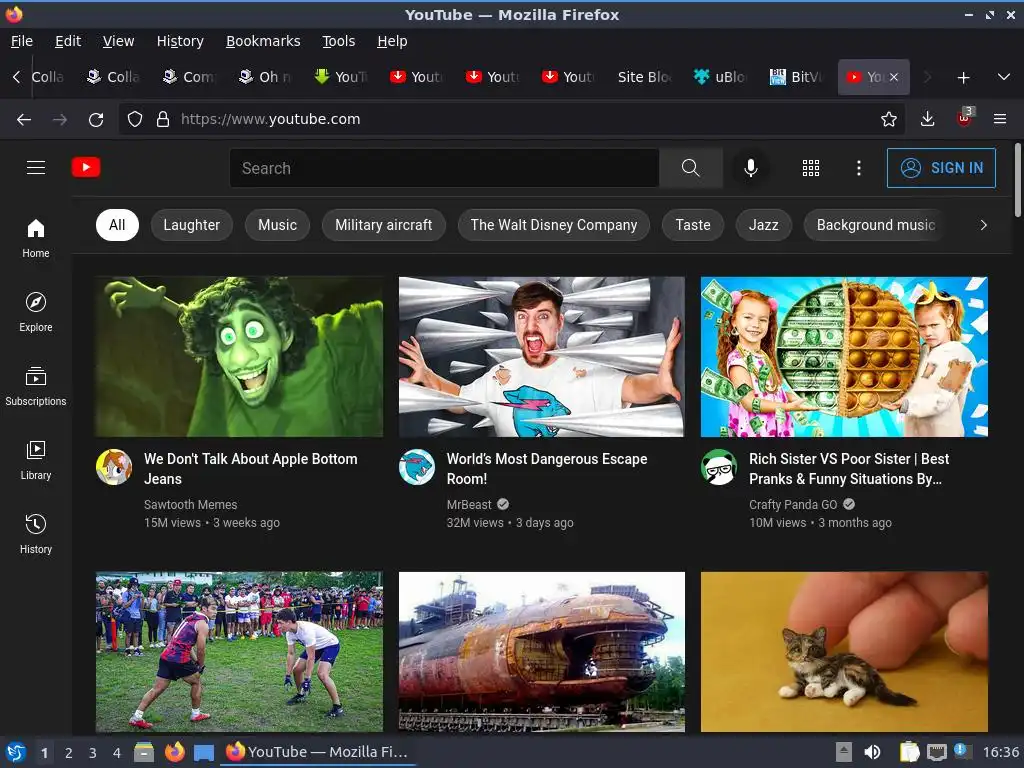Open YouTube settings three-dot menu
This screenshot has height=768, width=1024.
coord(859,168)
